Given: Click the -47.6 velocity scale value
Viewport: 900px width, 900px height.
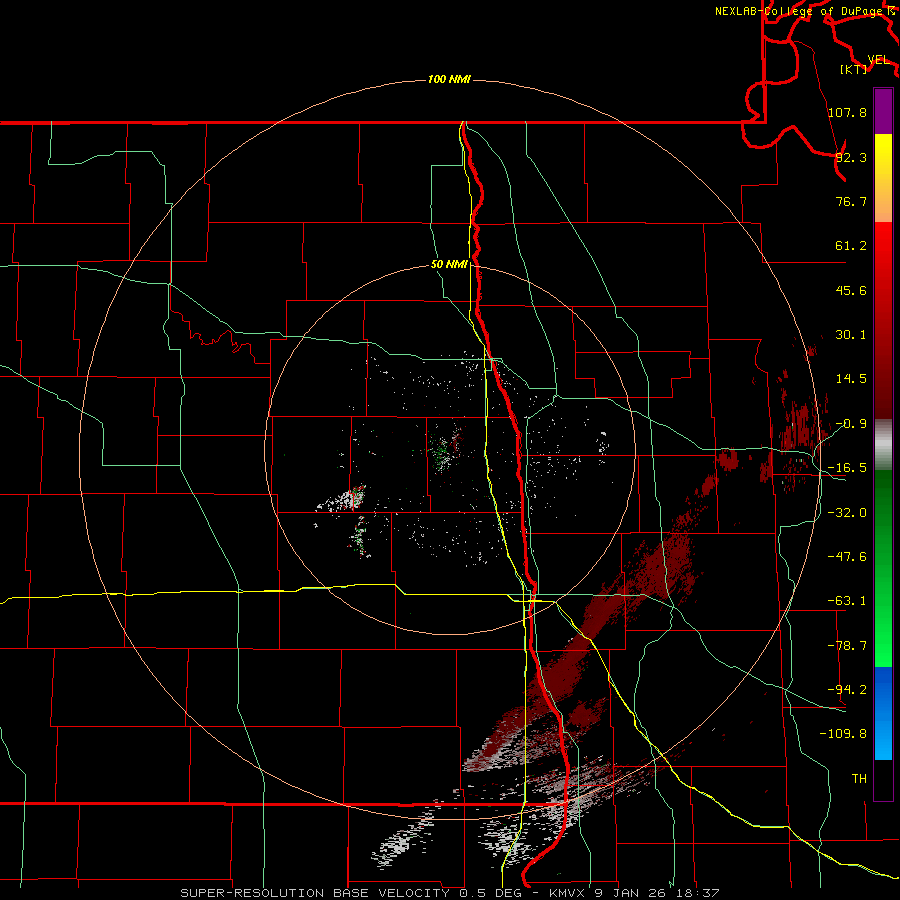Looking at the screenshot, I should [x=847, y=556].
